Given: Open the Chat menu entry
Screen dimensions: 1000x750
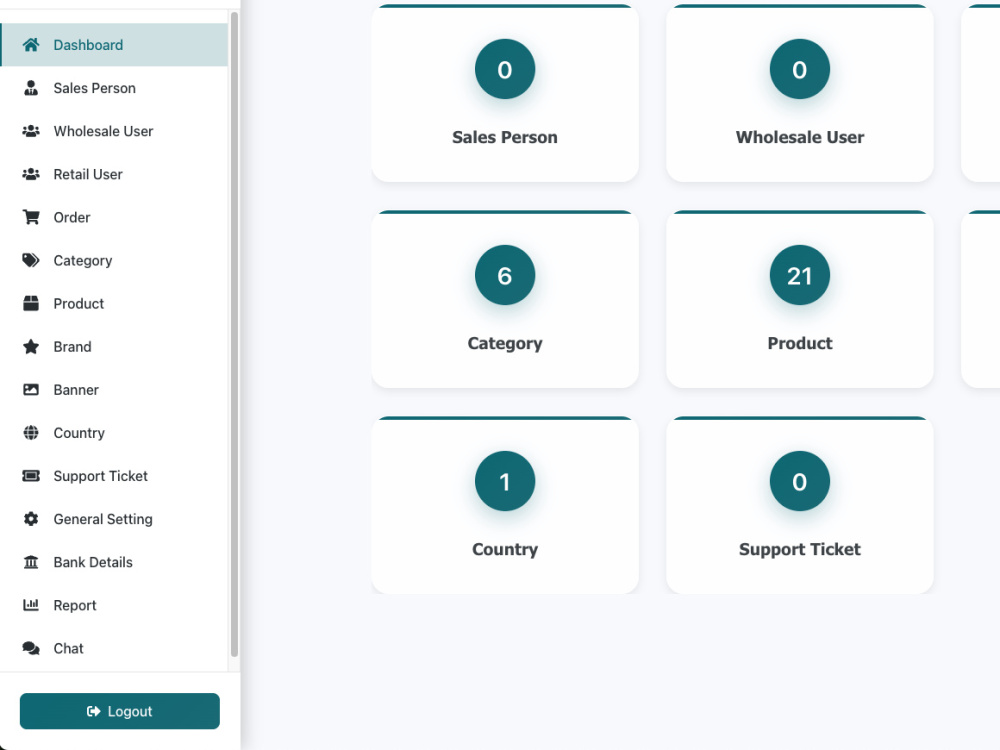Looking at the screenshot, I should pyautogui.click(x=114, y=648).
